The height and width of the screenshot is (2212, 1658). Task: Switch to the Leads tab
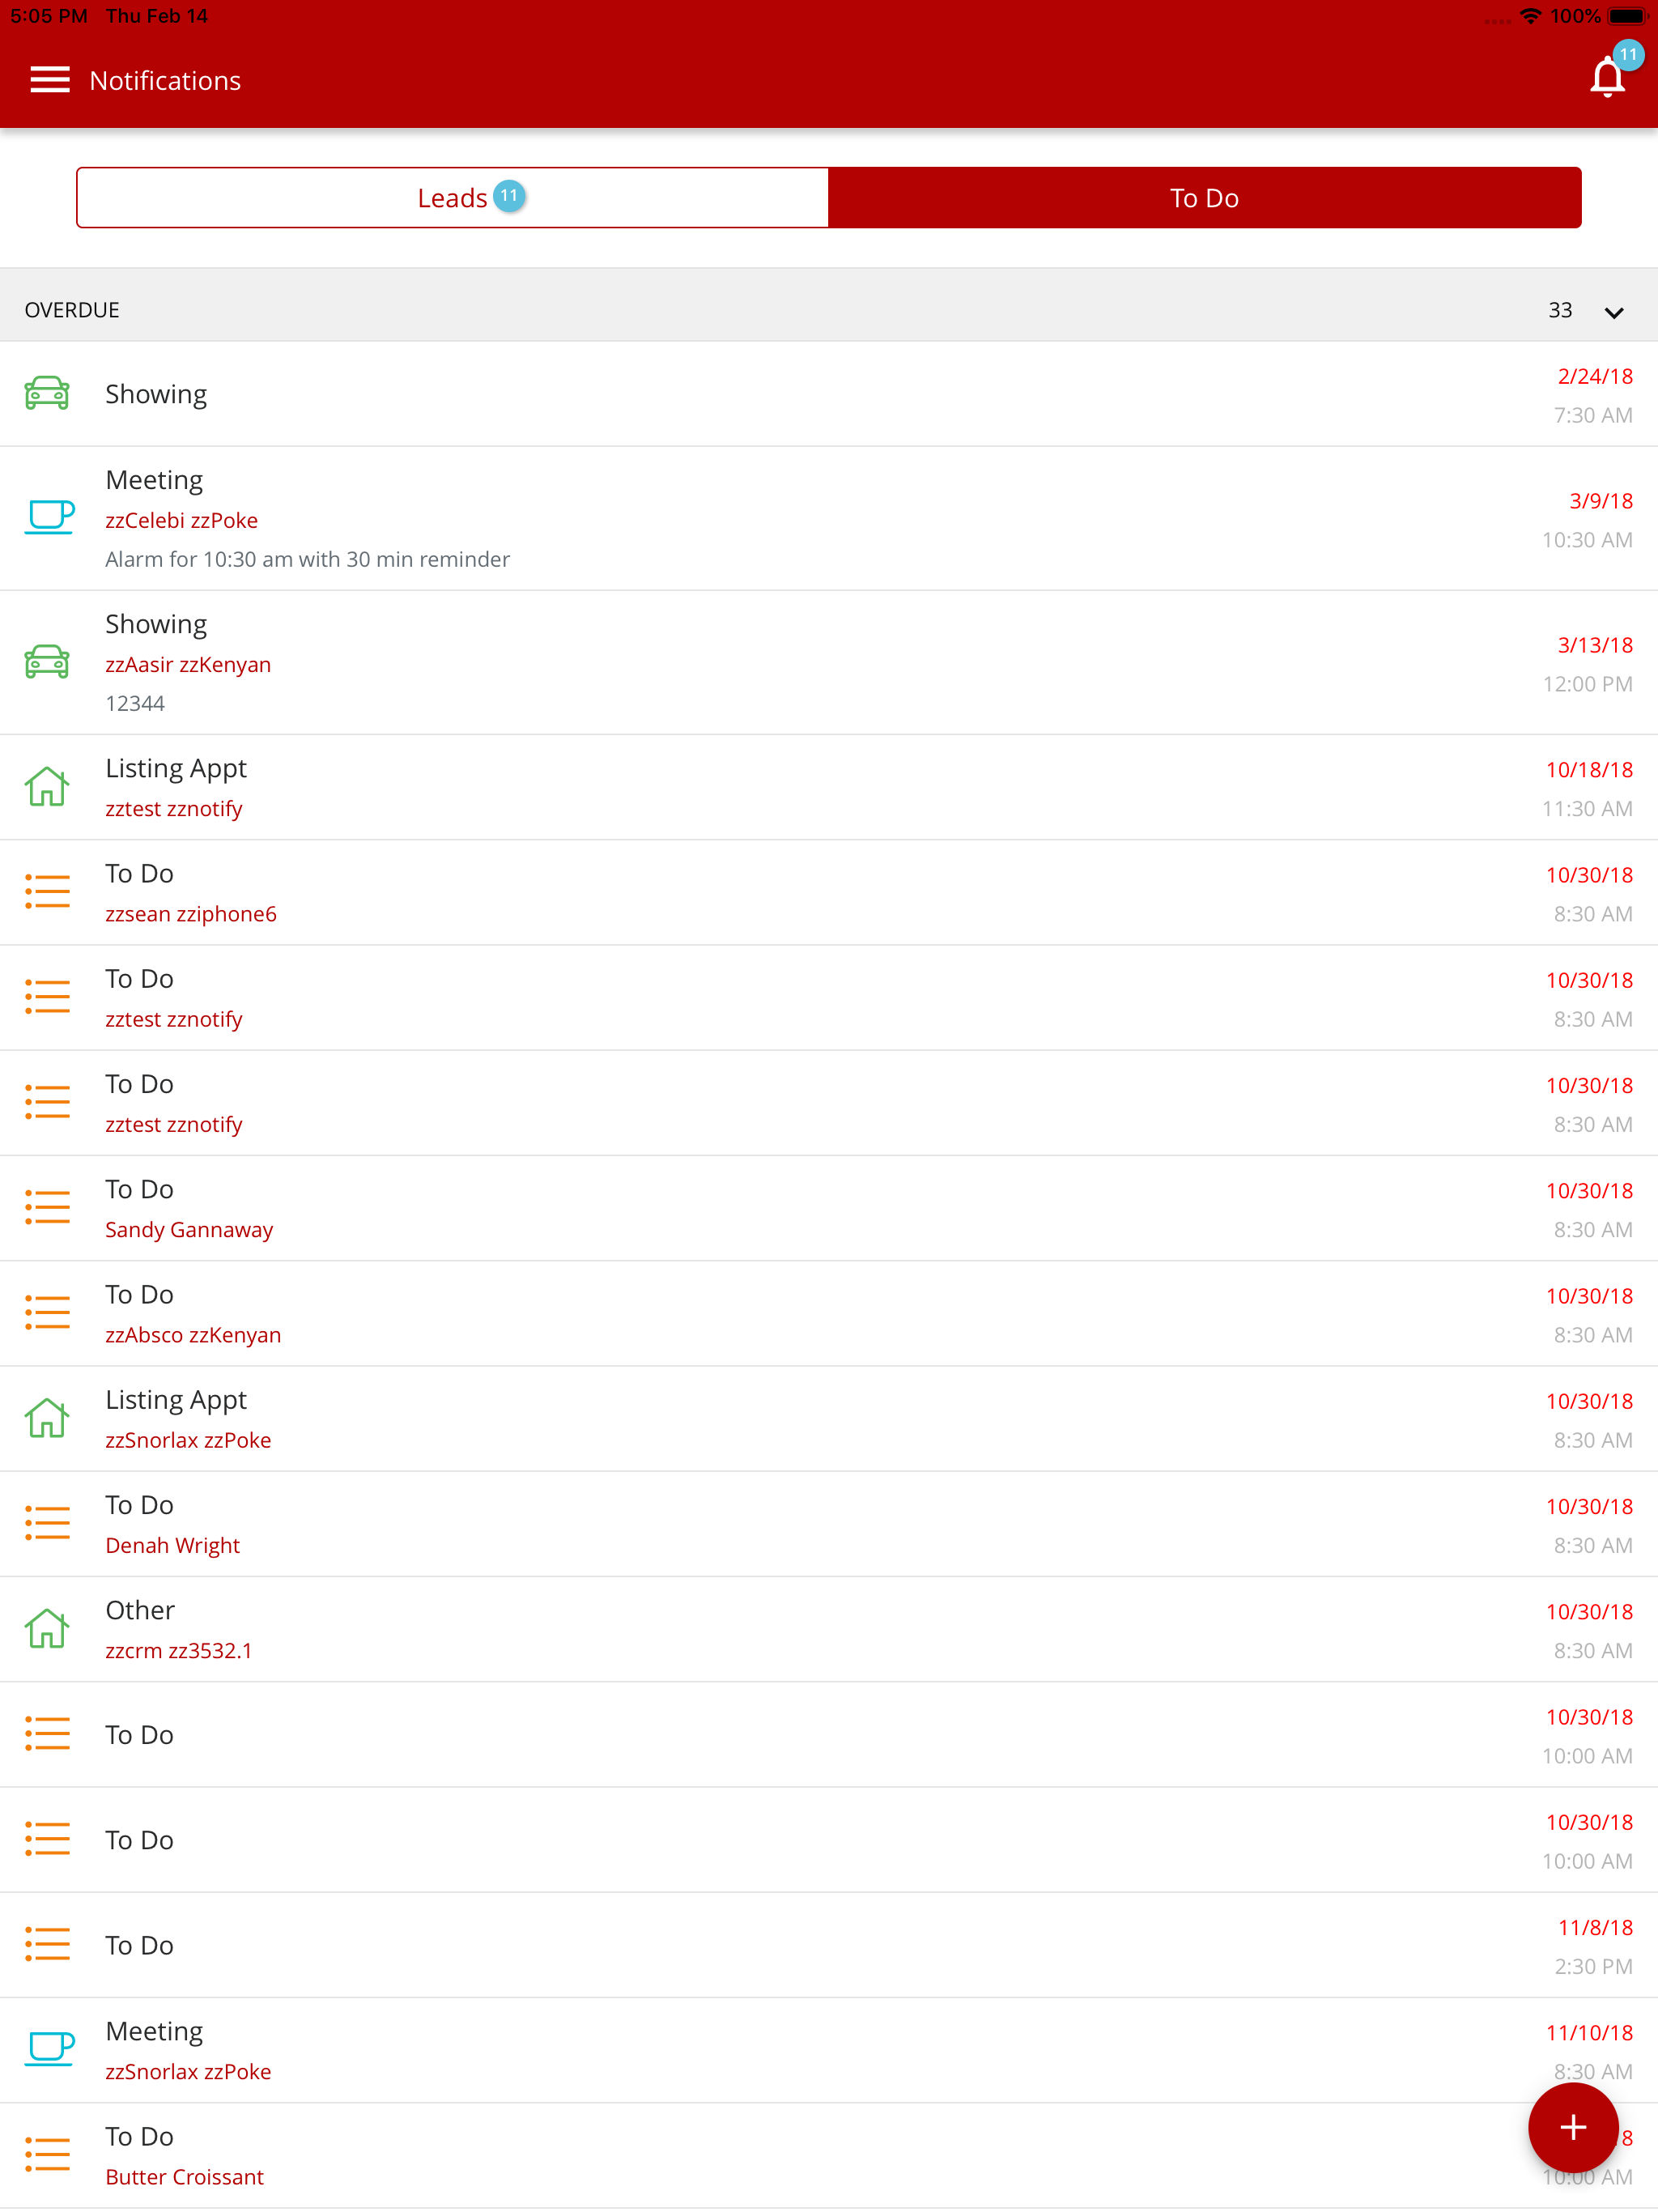click(x=453, y=198)
